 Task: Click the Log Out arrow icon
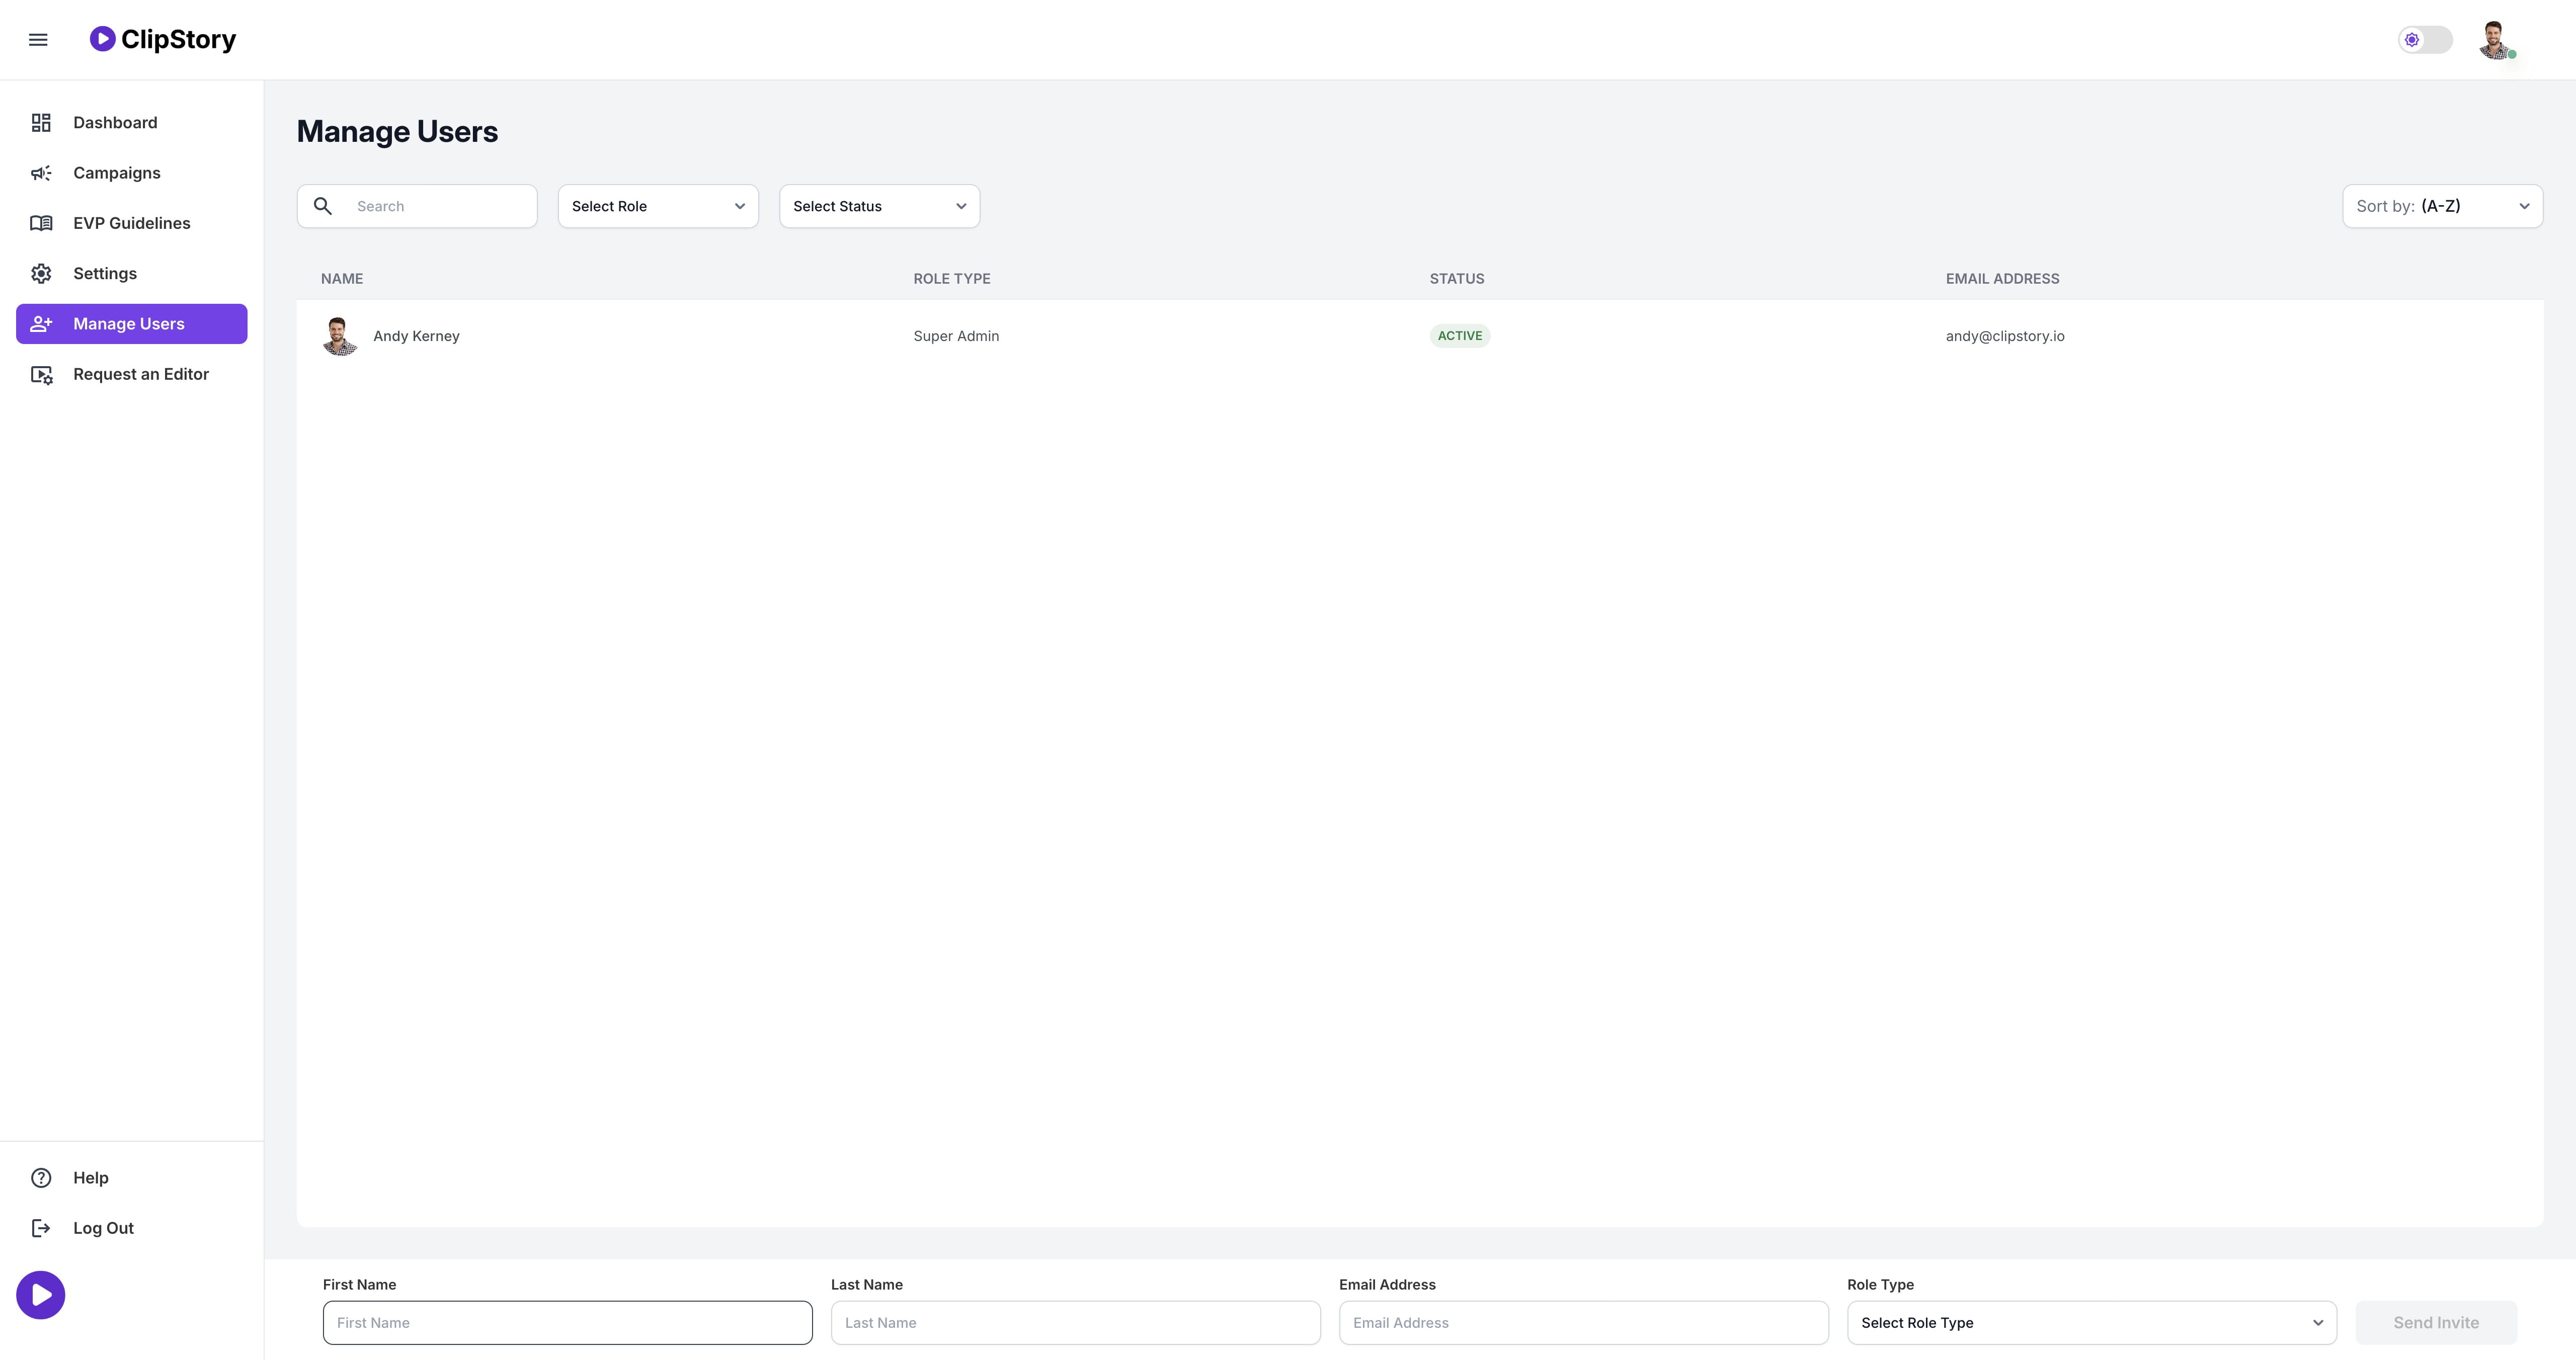point(41,1228)
